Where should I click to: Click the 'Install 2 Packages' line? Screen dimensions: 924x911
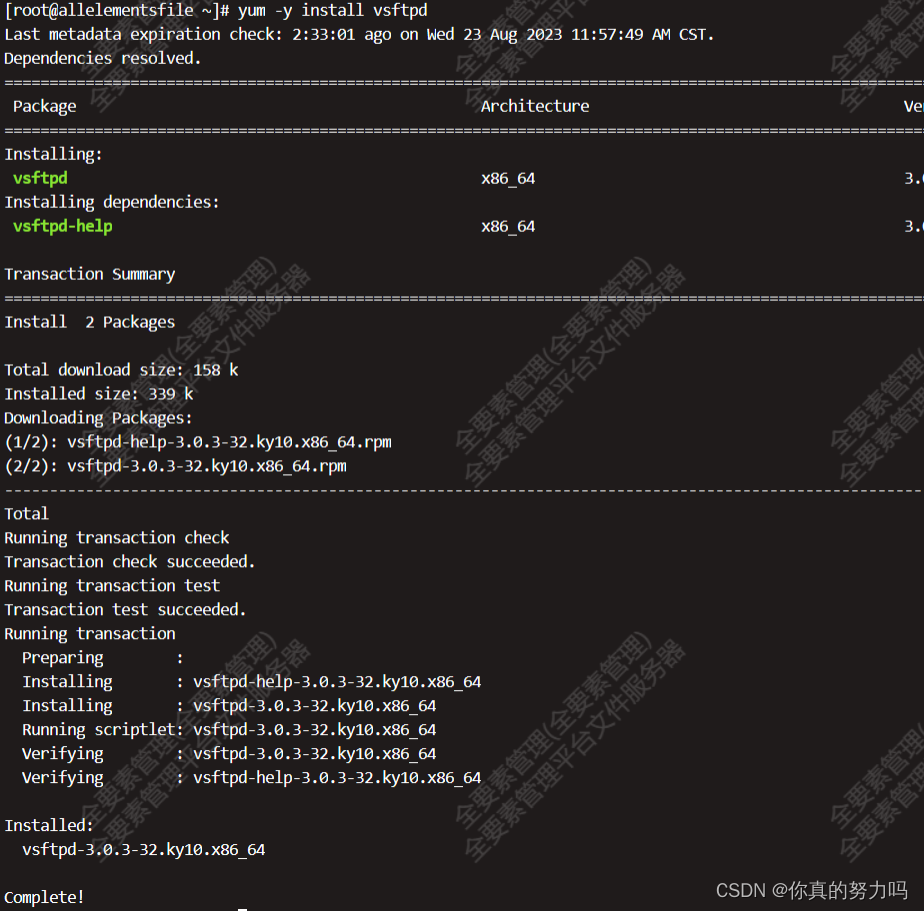[x=90, y=322]
